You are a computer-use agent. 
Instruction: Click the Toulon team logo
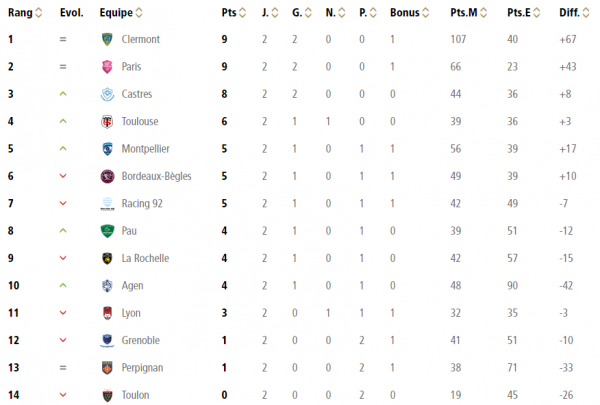click(x=106, y=395)
